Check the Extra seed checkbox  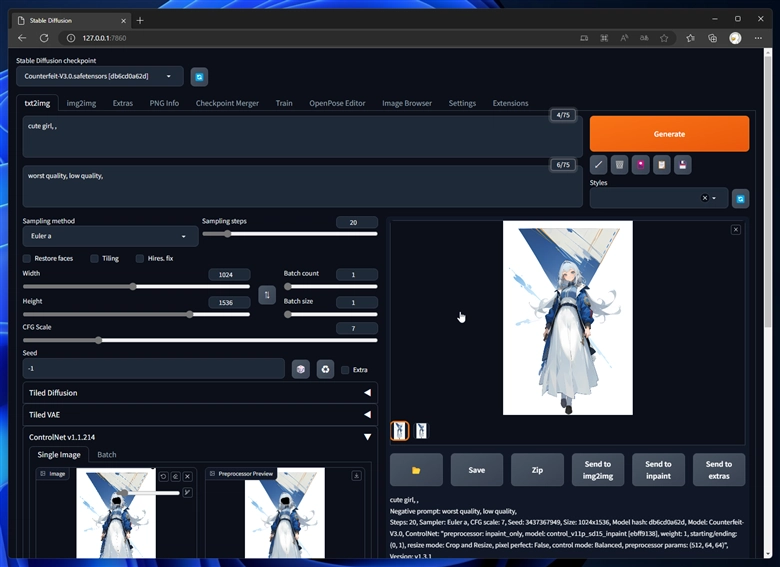click(345, 370)
